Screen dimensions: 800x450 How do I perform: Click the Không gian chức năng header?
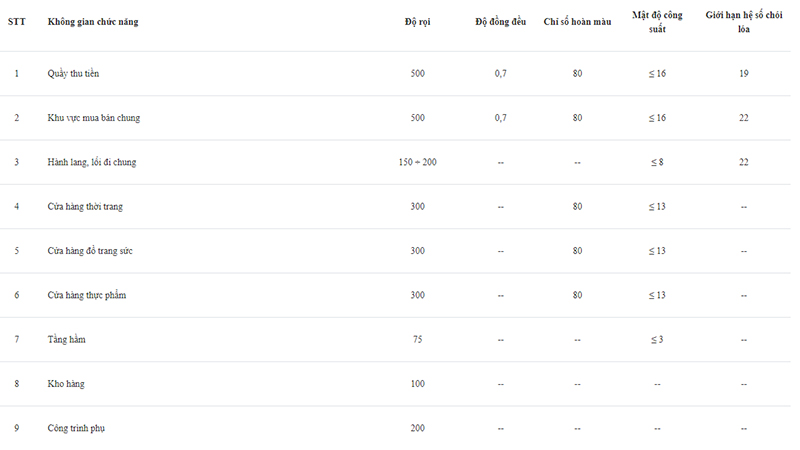93,22
